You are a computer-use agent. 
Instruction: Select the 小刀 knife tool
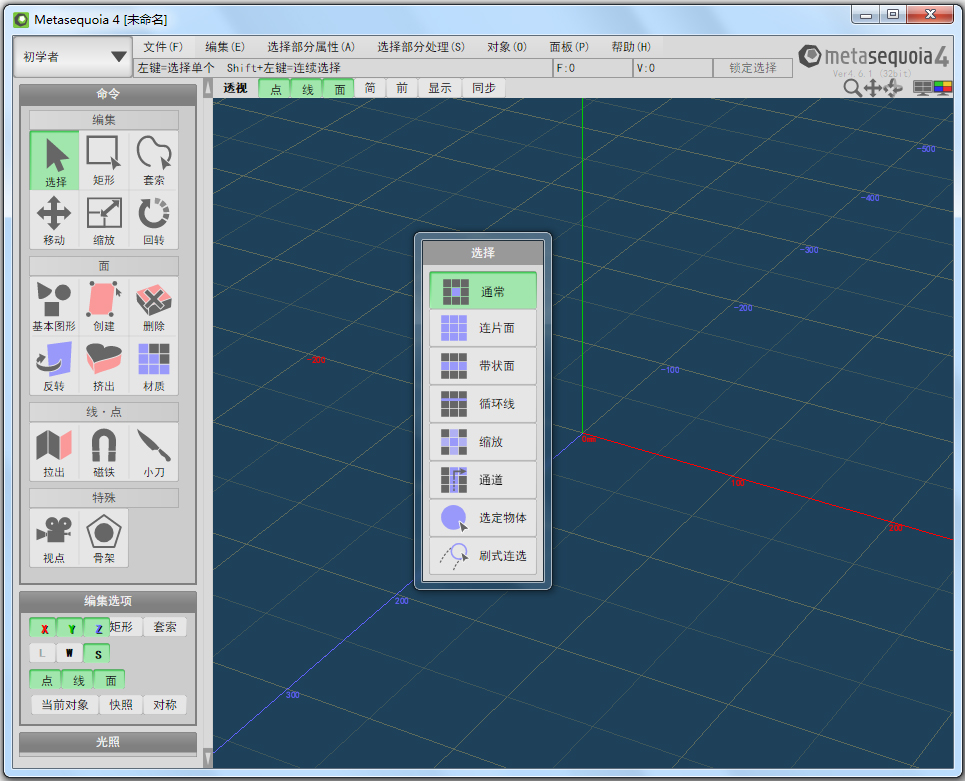[154, 452]
